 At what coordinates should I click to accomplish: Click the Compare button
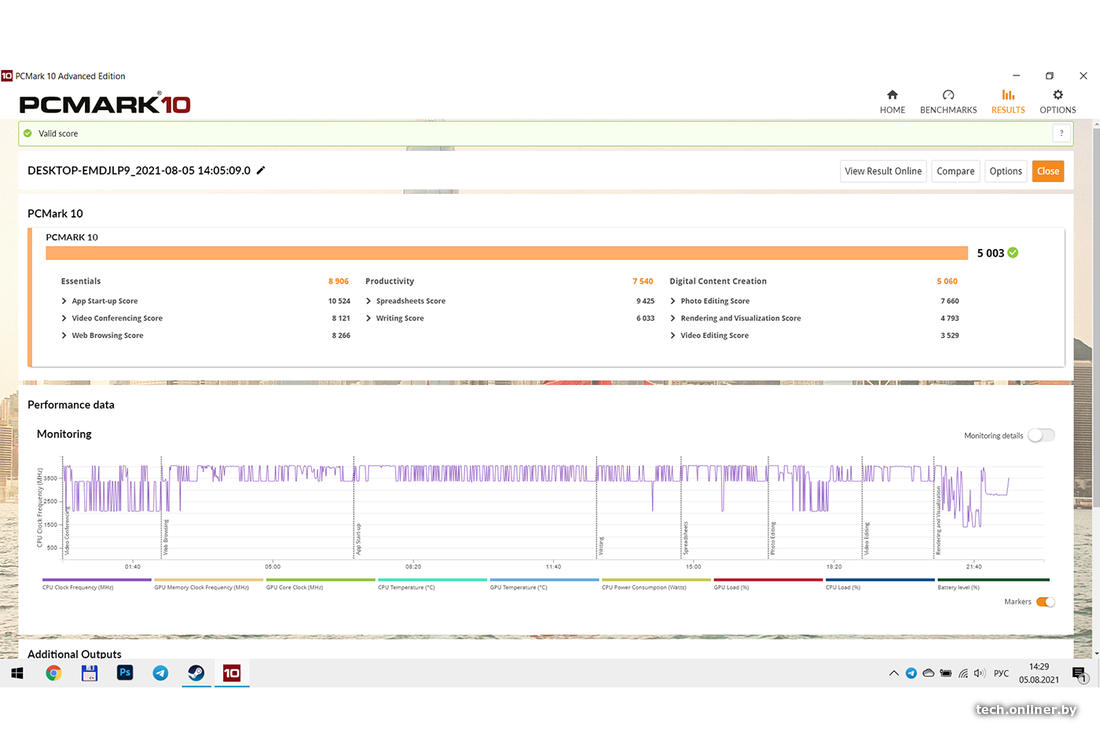click(955, 171)
